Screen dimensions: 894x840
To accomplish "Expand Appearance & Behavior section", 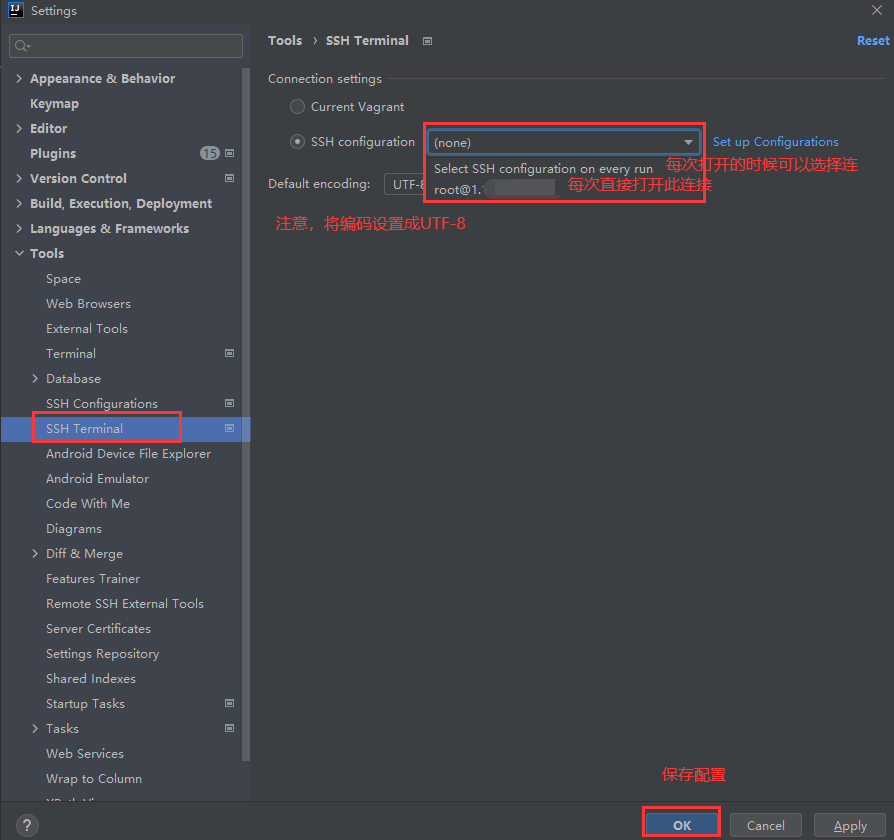I will tap(19, 78).
